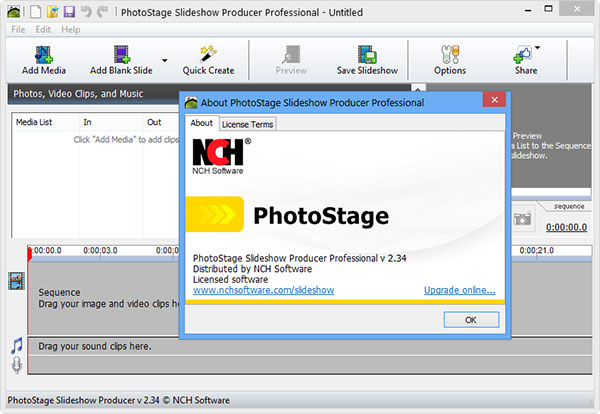The height and width of the screenshot is (414, 600).
Task: Click the 'Drag your sound clips here.' track
Action: [310, 346]
